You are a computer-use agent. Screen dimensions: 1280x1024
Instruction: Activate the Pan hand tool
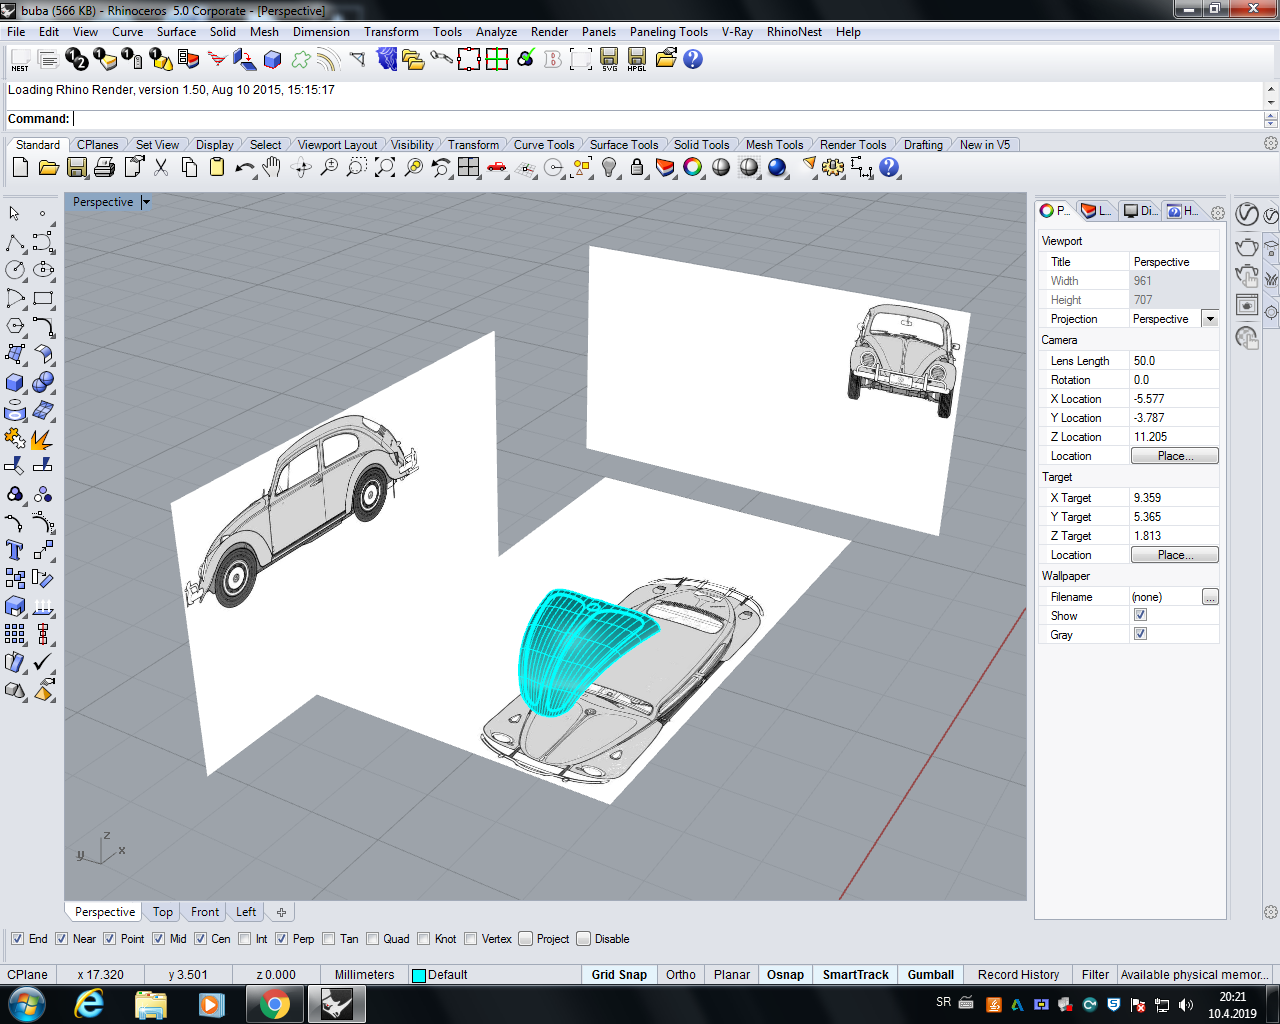[272, 168]
